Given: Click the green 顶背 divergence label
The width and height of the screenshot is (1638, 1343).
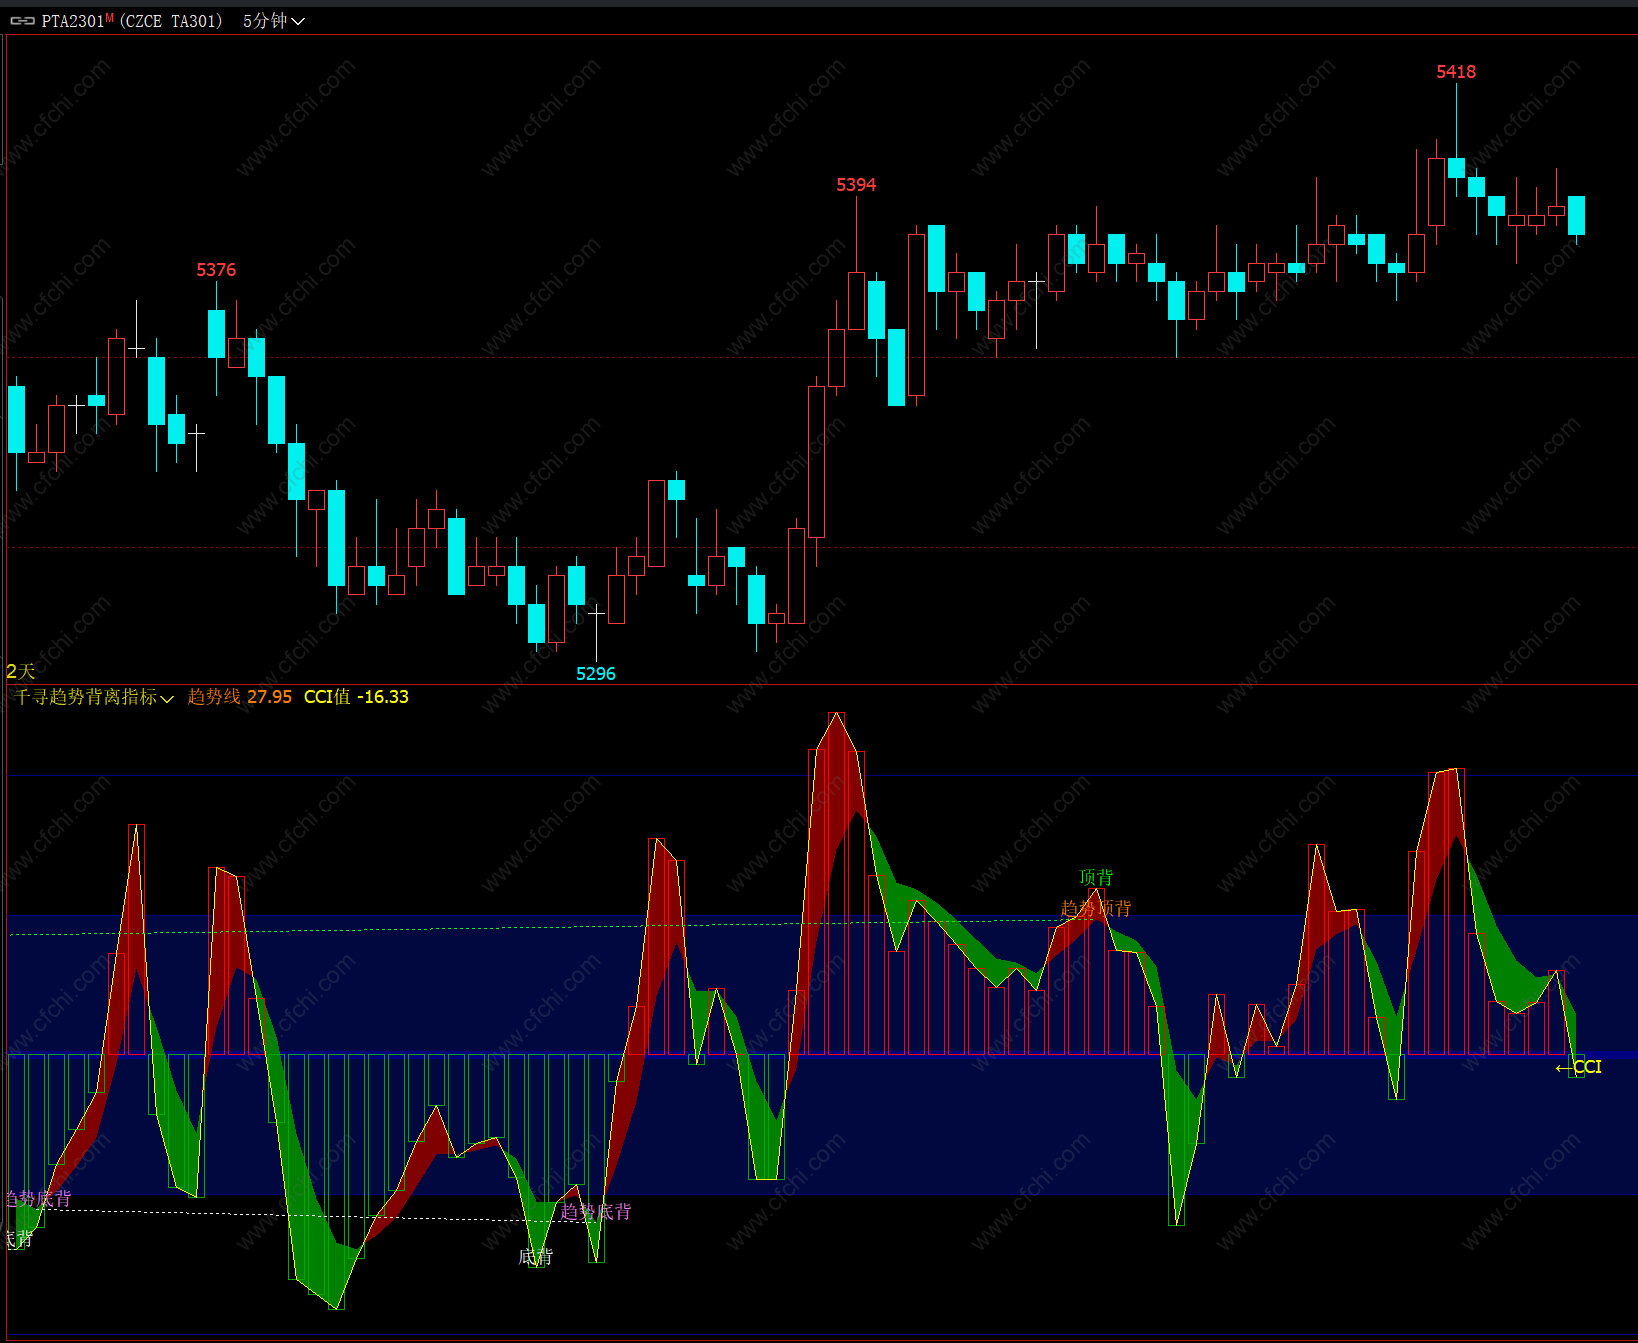Looking at the screenshot, I should click(1096, 878).
